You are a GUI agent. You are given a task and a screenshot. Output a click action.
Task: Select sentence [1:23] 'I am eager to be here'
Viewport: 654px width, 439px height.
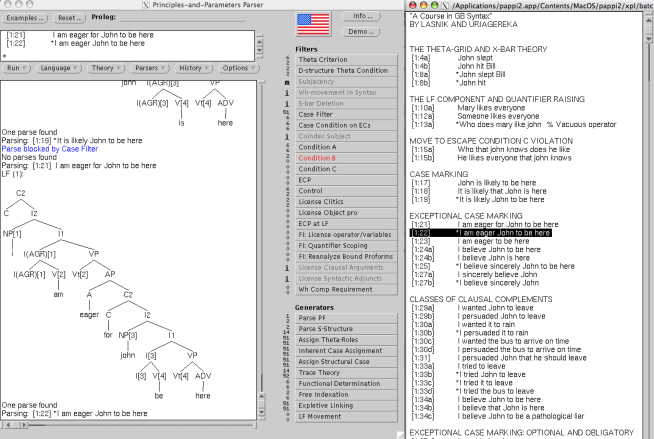pos(470,241)
